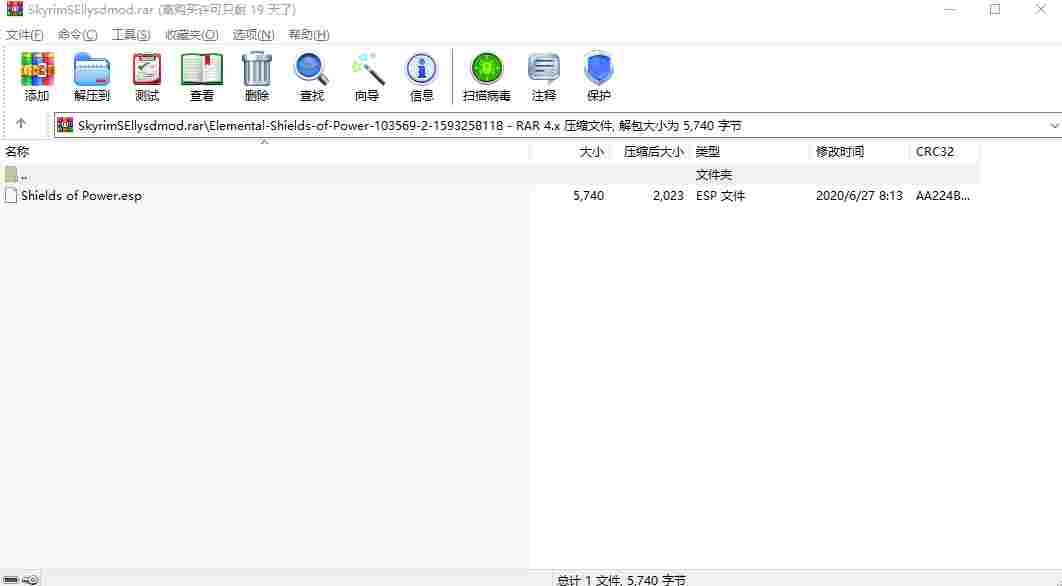Screen dimensions: 1062x586
Task: Click the type cell ESP 文件
Action: coord(721,196)
